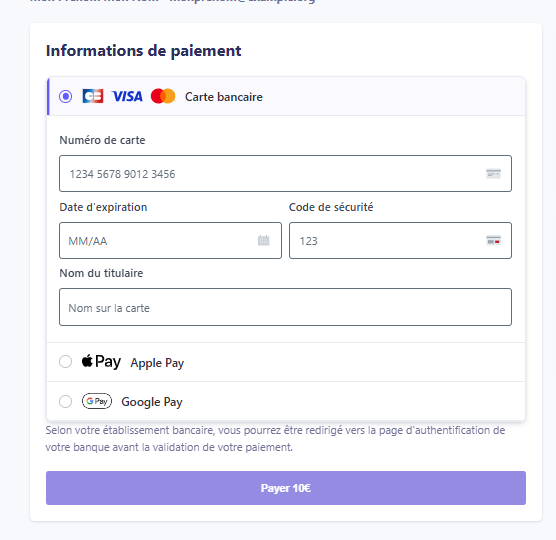The width and height of the screenshot is (556, 540).
Task: Click the Informations de paiement heading
Action: pyautogui.click(x=144, y=51)
